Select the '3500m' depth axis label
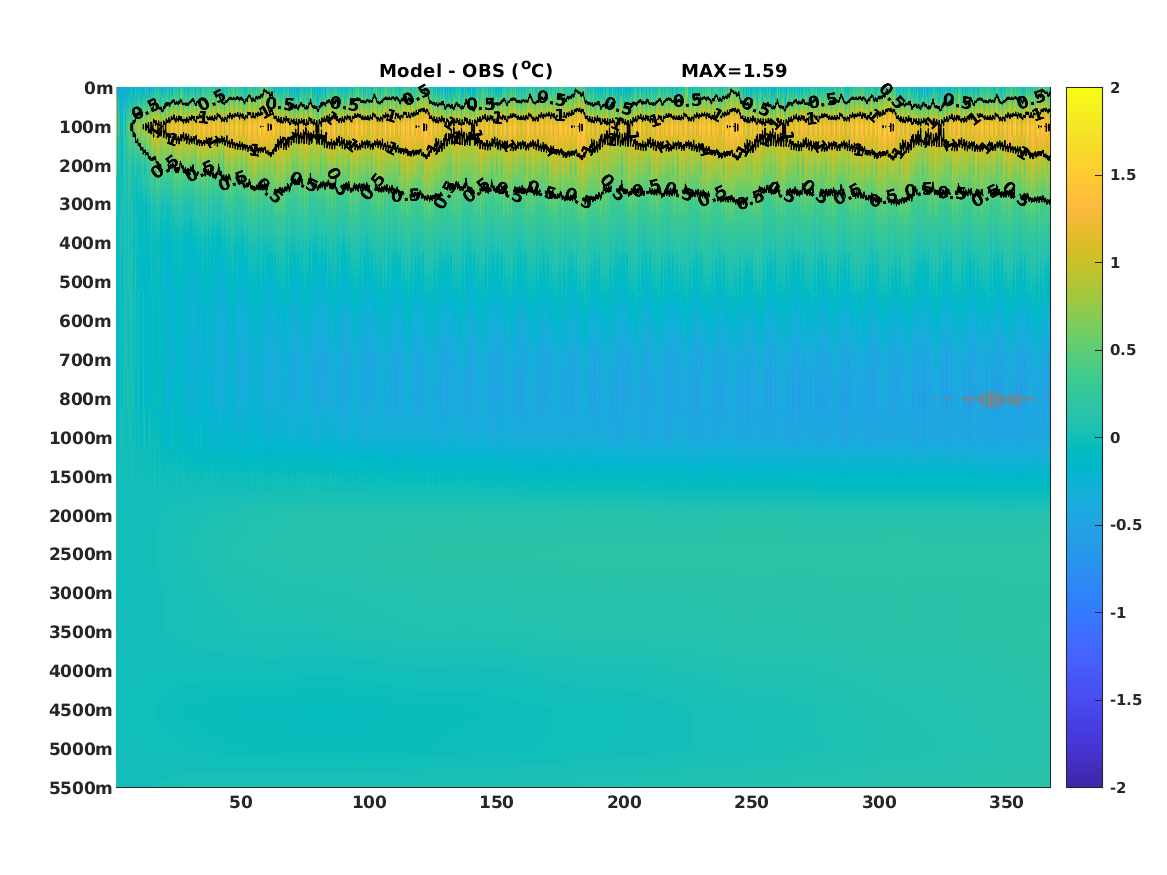The image size is (1167, 875). pyautogui.click(x=81, y=632)
